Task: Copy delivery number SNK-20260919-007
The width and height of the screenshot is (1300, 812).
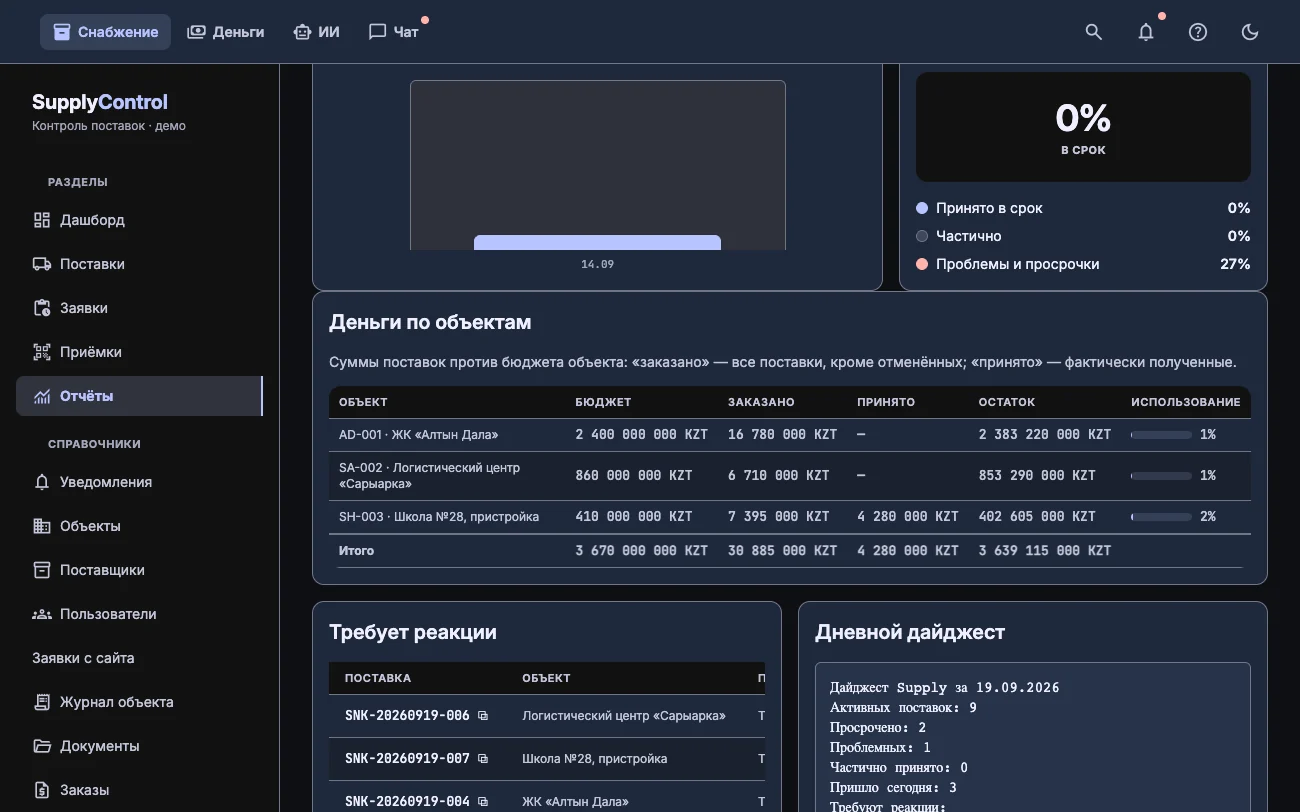Action: coord(483,759)
